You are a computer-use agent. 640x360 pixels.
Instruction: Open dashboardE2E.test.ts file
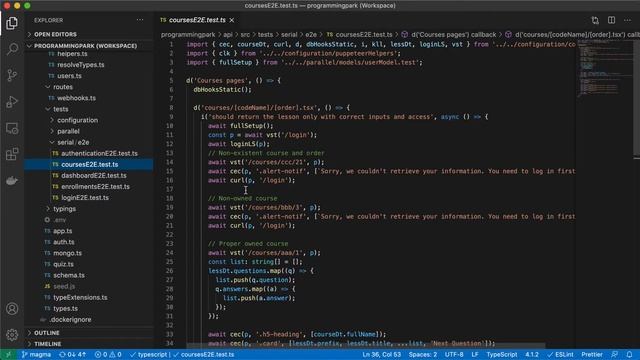click(89, 175)
